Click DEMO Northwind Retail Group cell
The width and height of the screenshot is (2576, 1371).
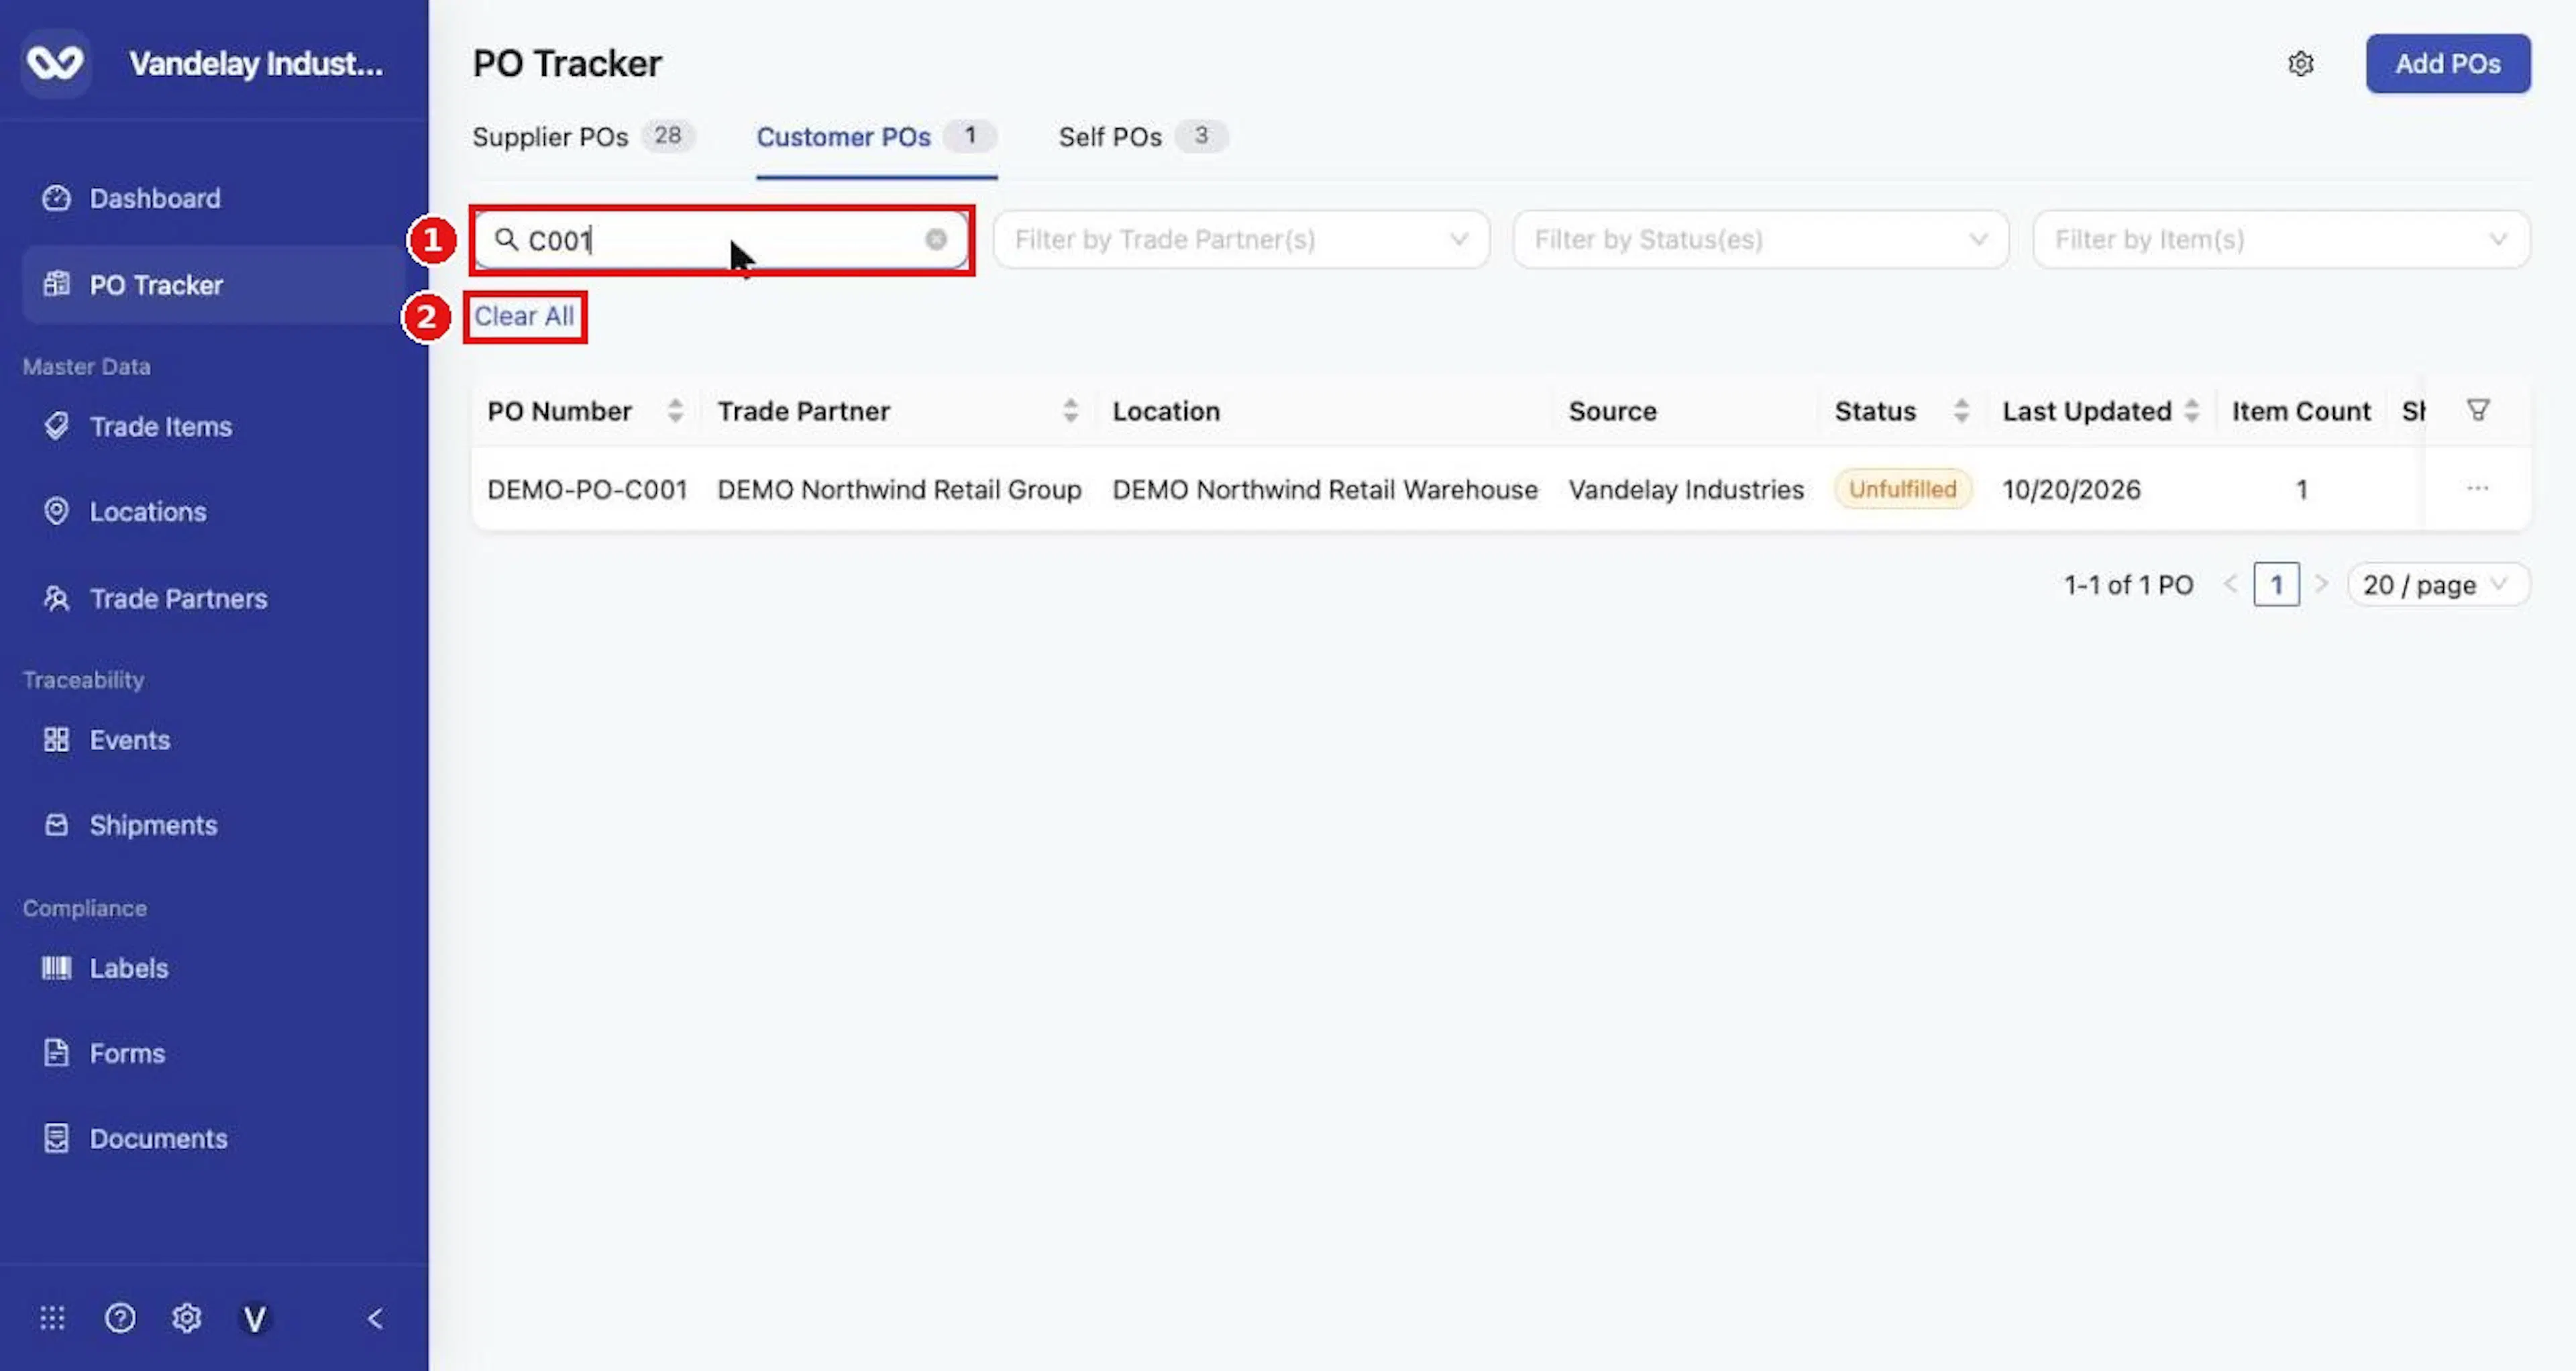tap(899, 489)
